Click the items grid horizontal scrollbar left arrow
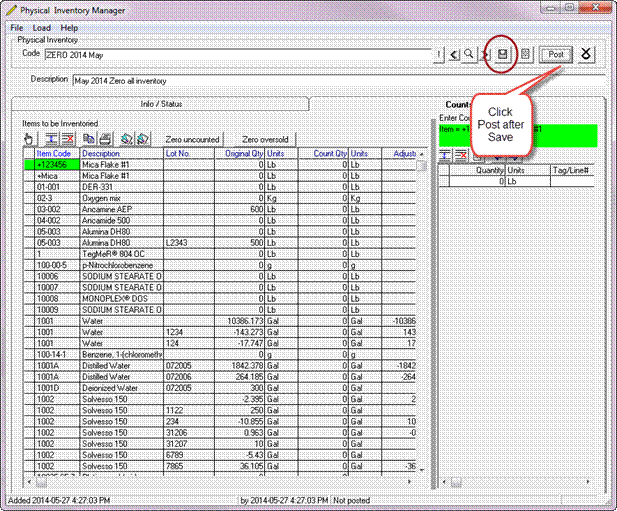The image size is (617, 511). click(x=29, y=481)
